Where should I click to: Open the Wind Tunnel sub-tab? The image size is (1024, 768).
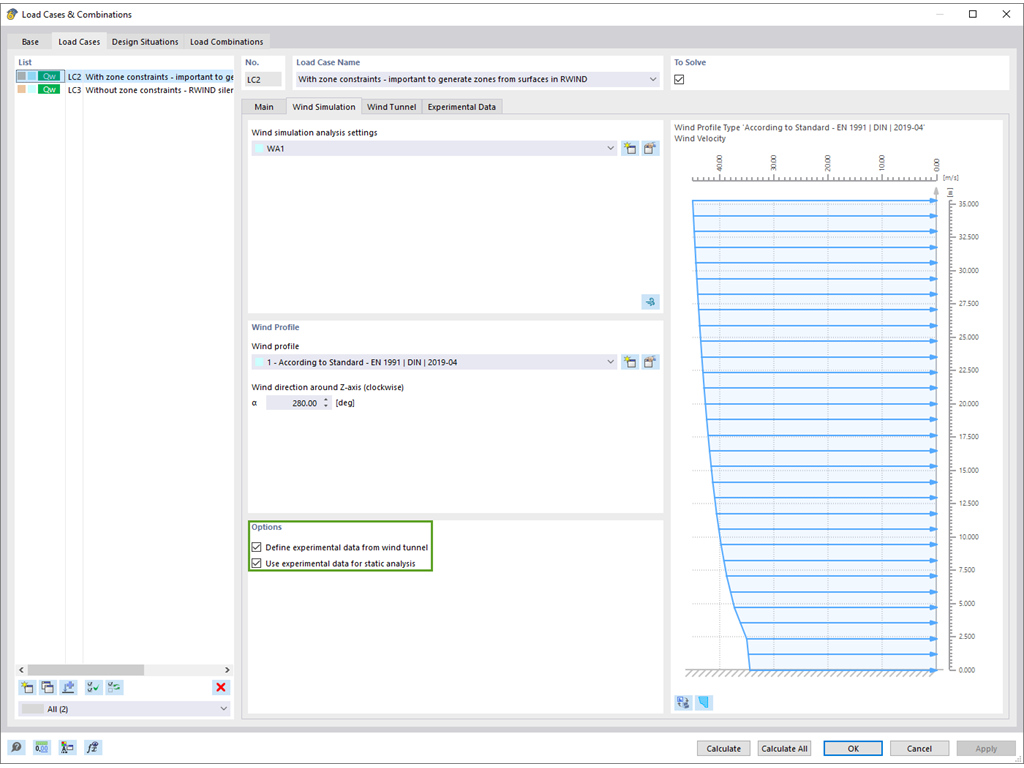[391, 106]
